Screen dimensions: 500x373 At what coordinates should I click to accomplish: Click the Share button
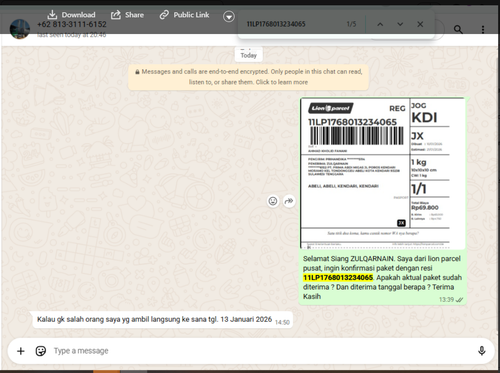(x=127, y=15)
